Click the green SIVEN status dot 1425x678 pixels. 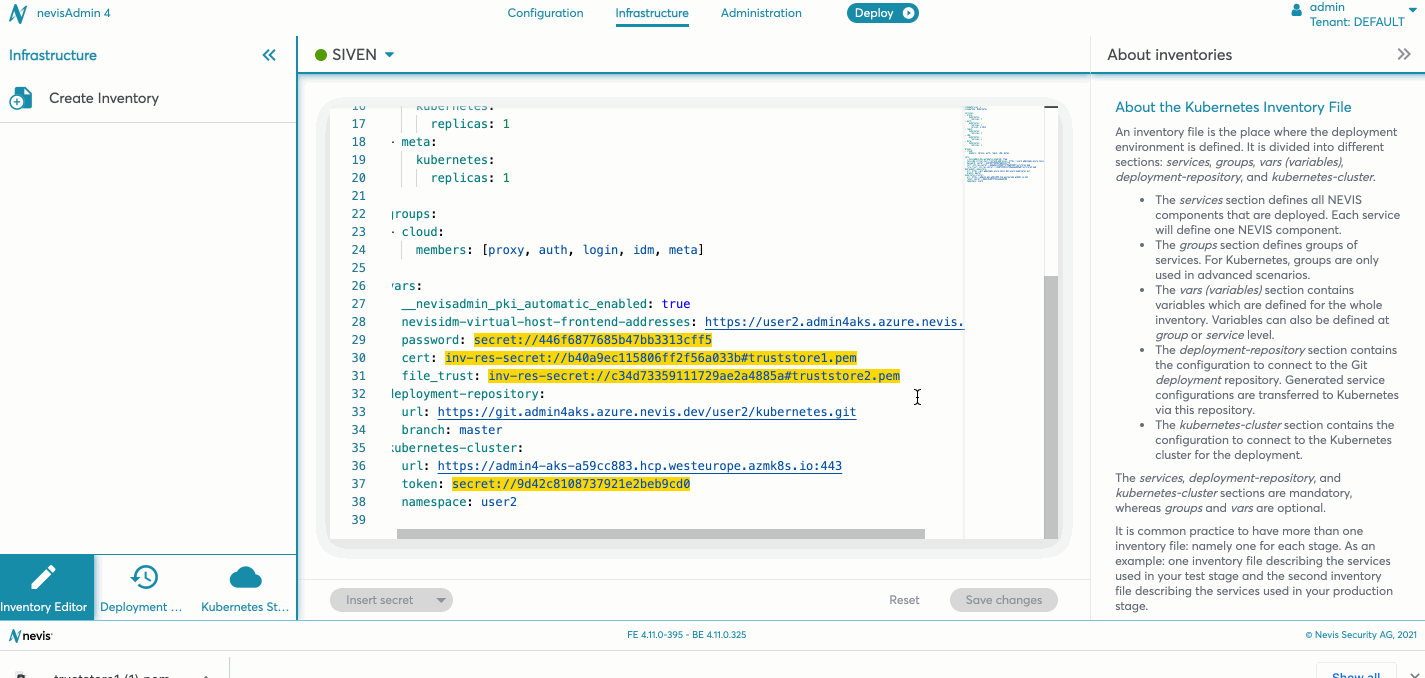pyautogui.click(x=321, y=55)
